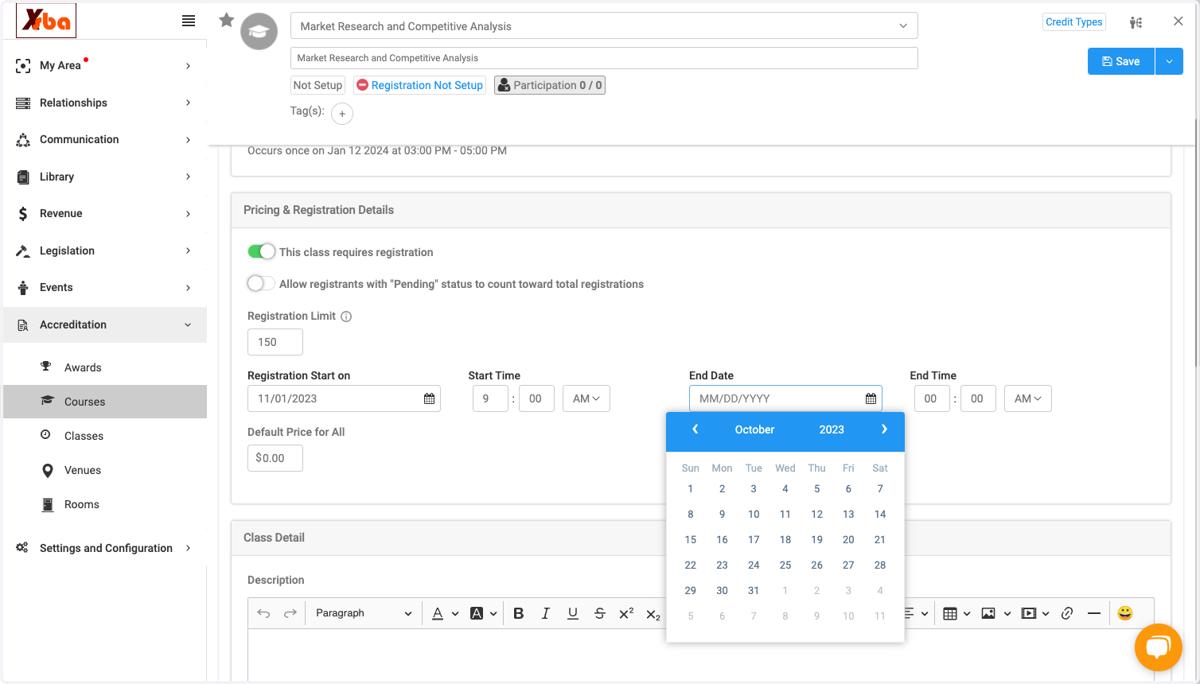The height and width of the screenshot is (684, 1200).
Task: Apply subscript formatting
Action: coord(653,614)
